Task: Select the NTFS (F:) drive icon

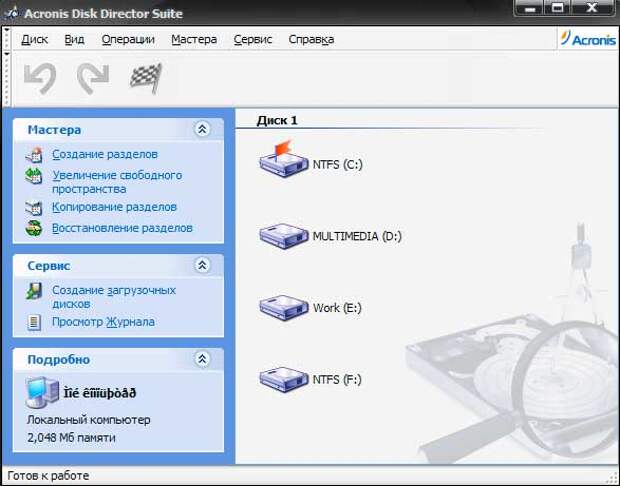Action: pyautogui.click(x=284, y=380)
